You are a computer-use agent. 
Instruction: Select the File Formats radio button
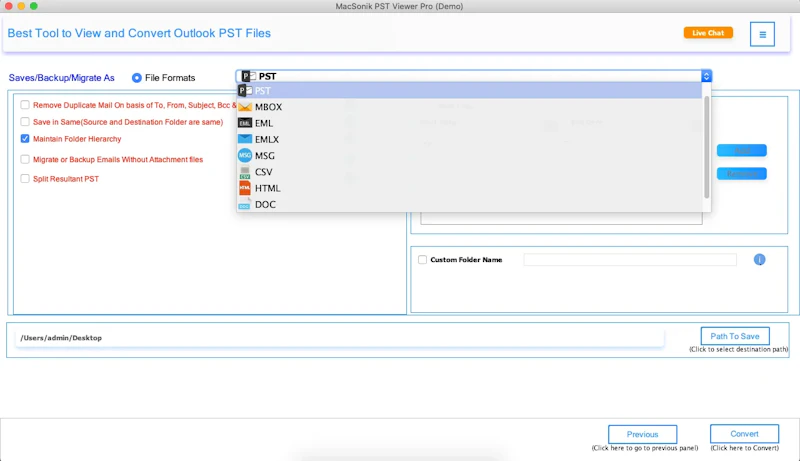tap(137, 78)
